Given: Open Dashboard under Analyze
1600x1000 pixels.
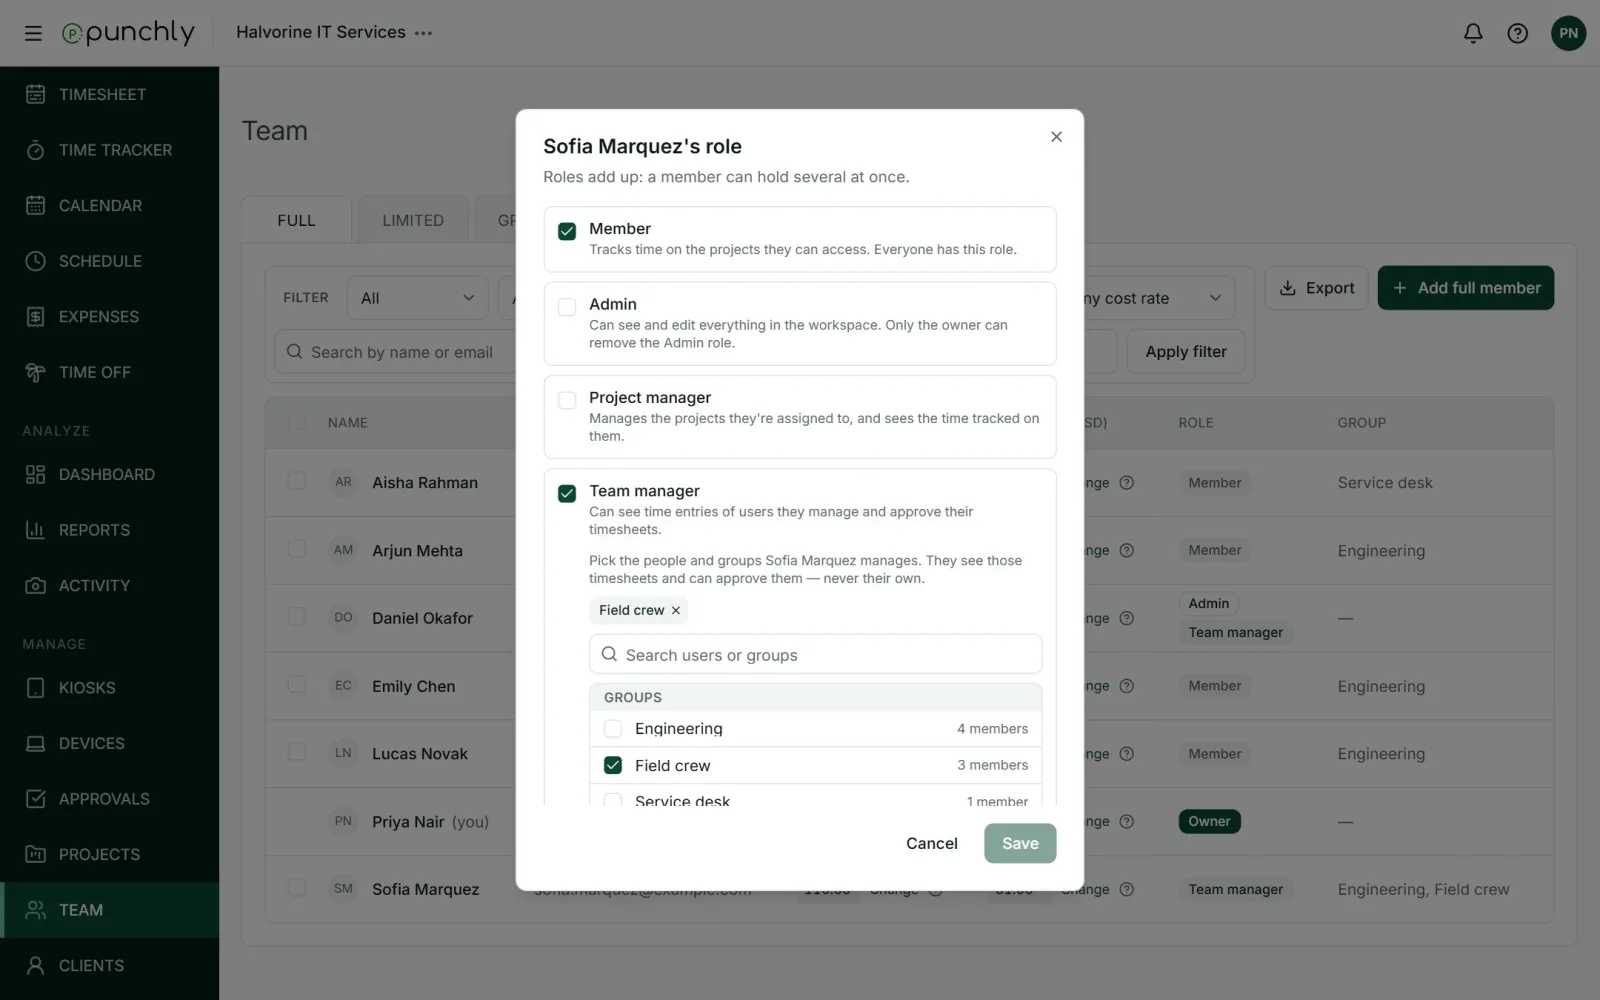Looking at the screenshot, I should (109, 474).
